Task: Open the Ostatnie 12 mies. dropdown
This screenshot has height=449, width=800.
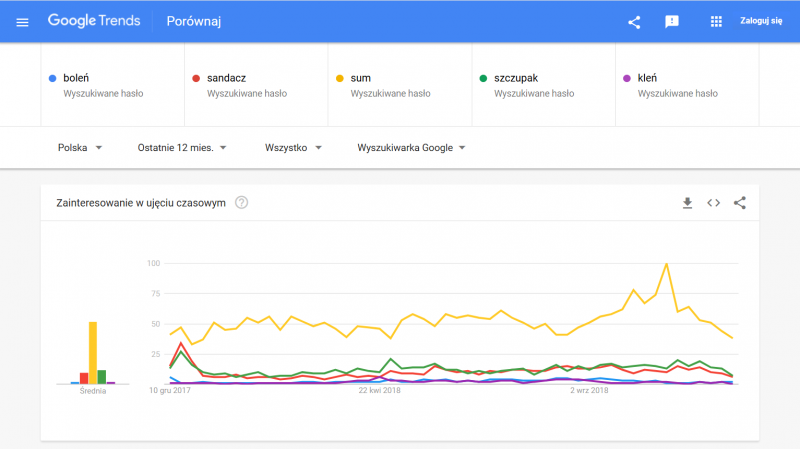Action: (182, 148)
